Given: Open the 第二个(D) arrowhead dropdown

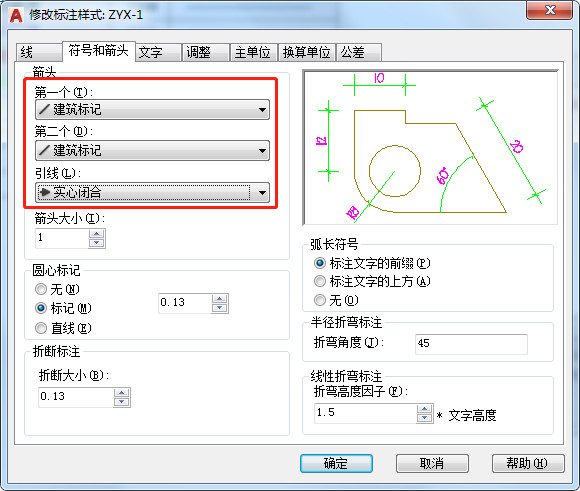Looking at the screenshot, I should click(152, 151).
